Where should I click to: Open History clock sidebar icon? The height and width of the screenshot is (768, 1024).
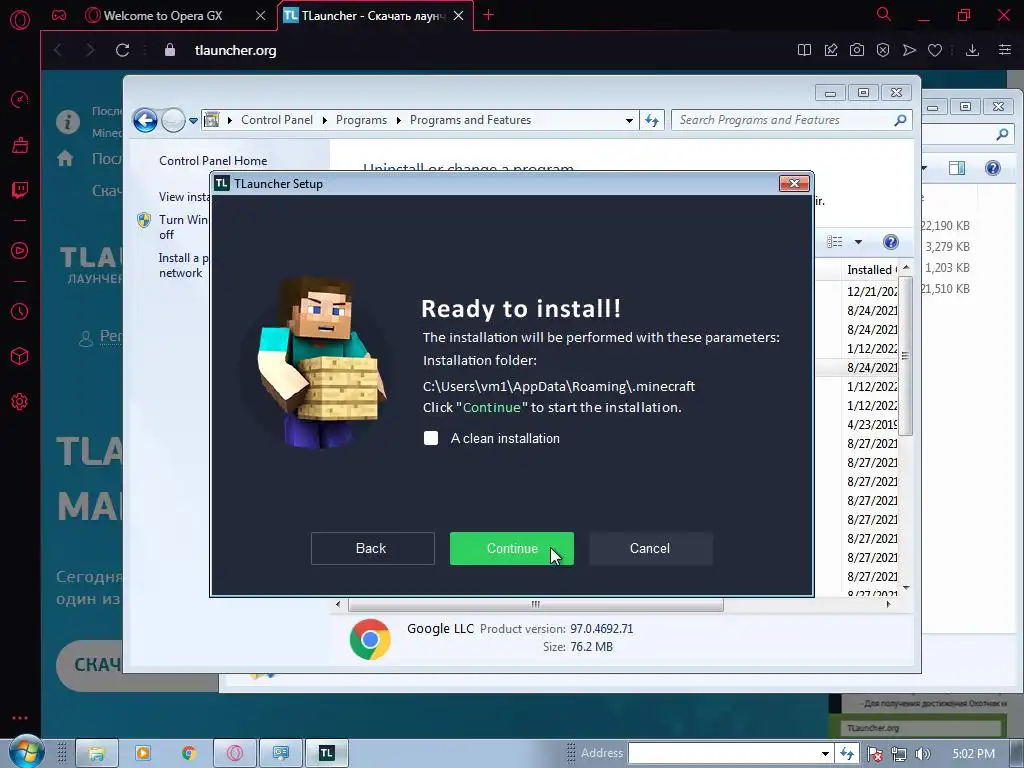pos(20,312)
